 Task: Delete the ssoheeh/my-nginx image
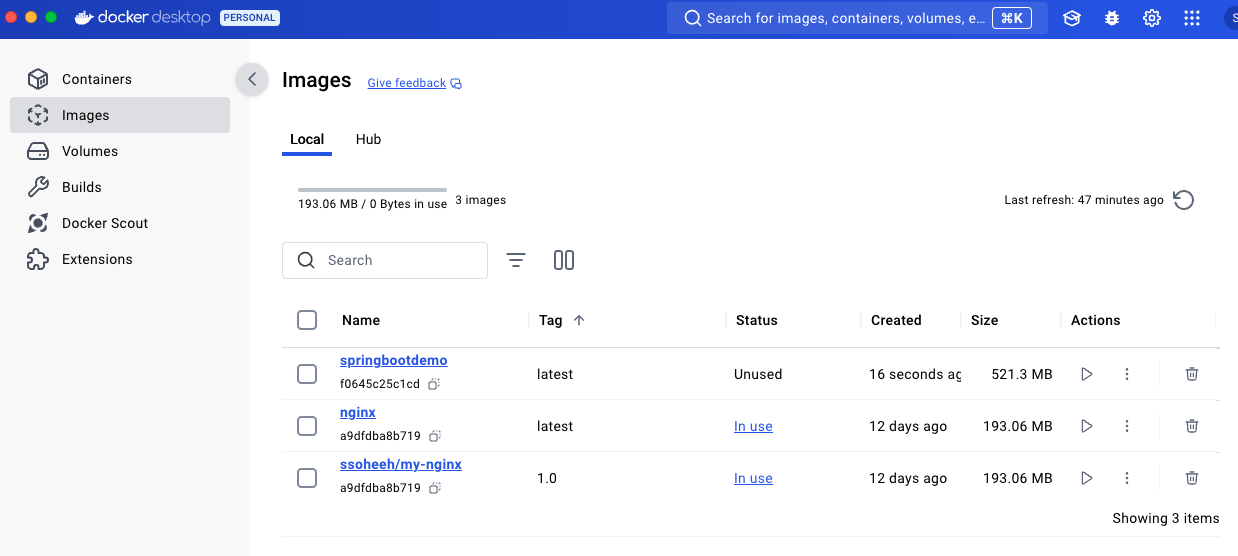tap(1192, 478)
